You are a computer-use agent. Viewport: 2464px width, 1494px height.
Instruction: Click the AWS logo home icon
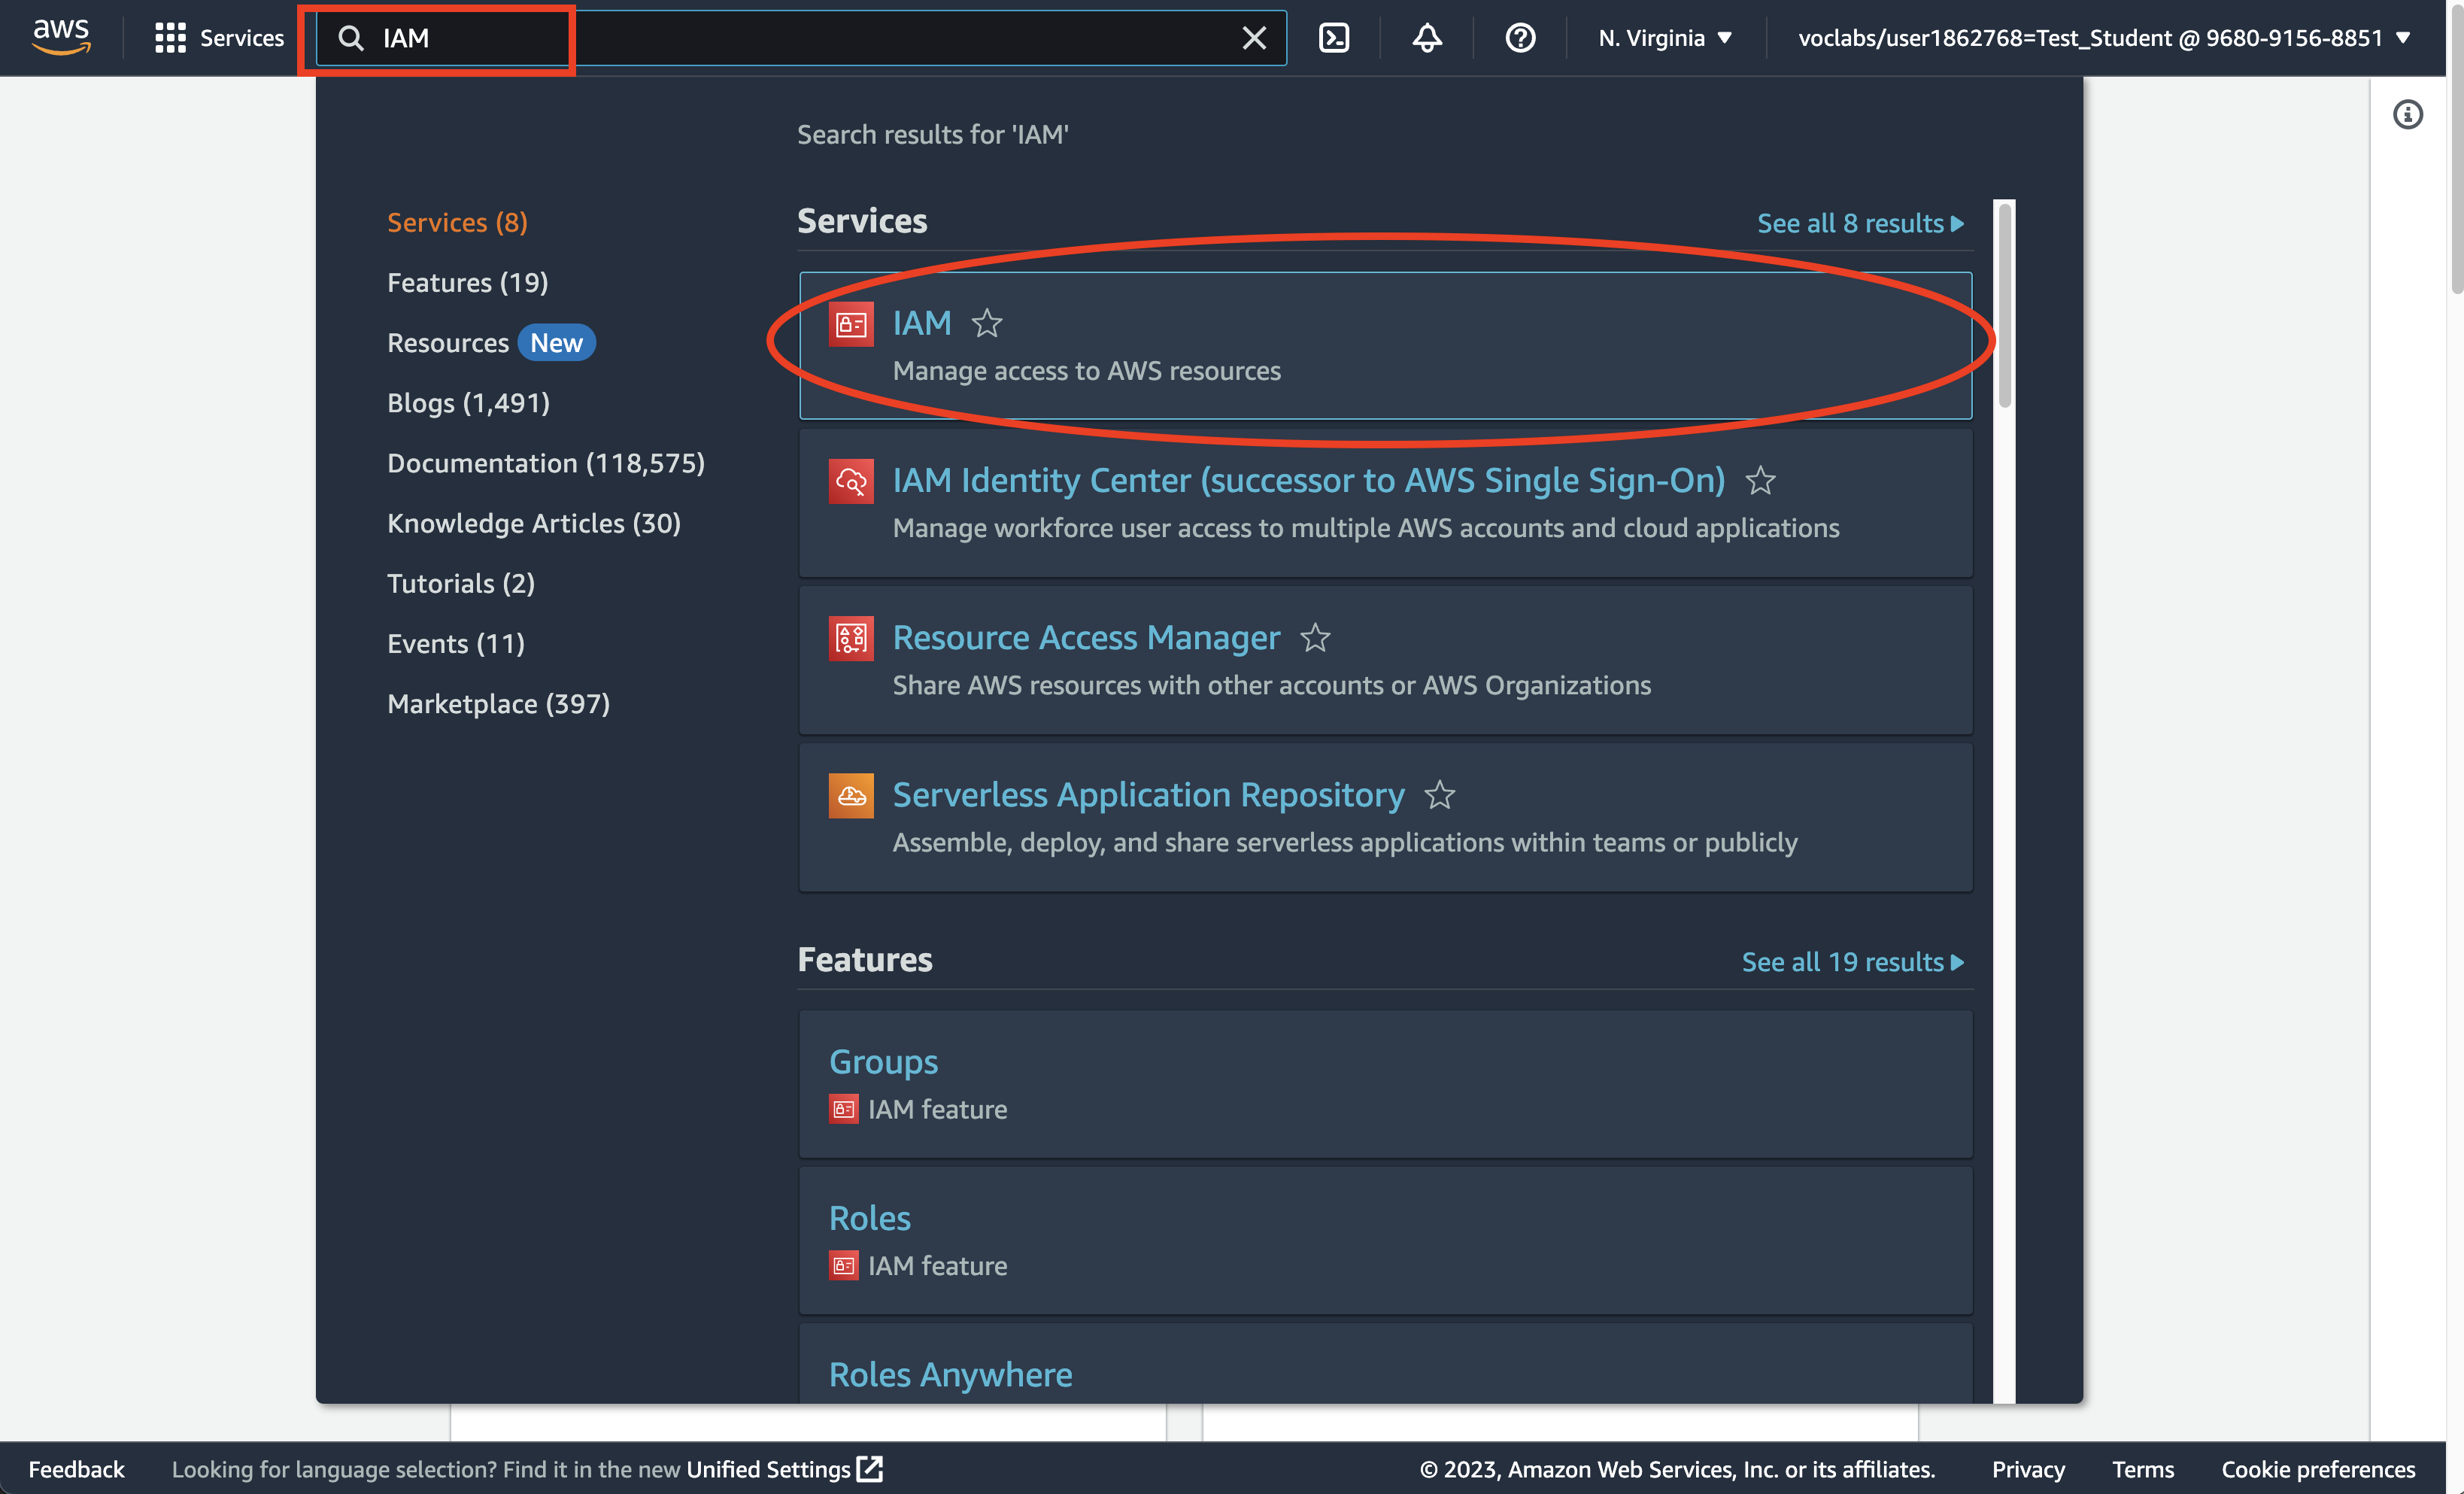[61, 37]
